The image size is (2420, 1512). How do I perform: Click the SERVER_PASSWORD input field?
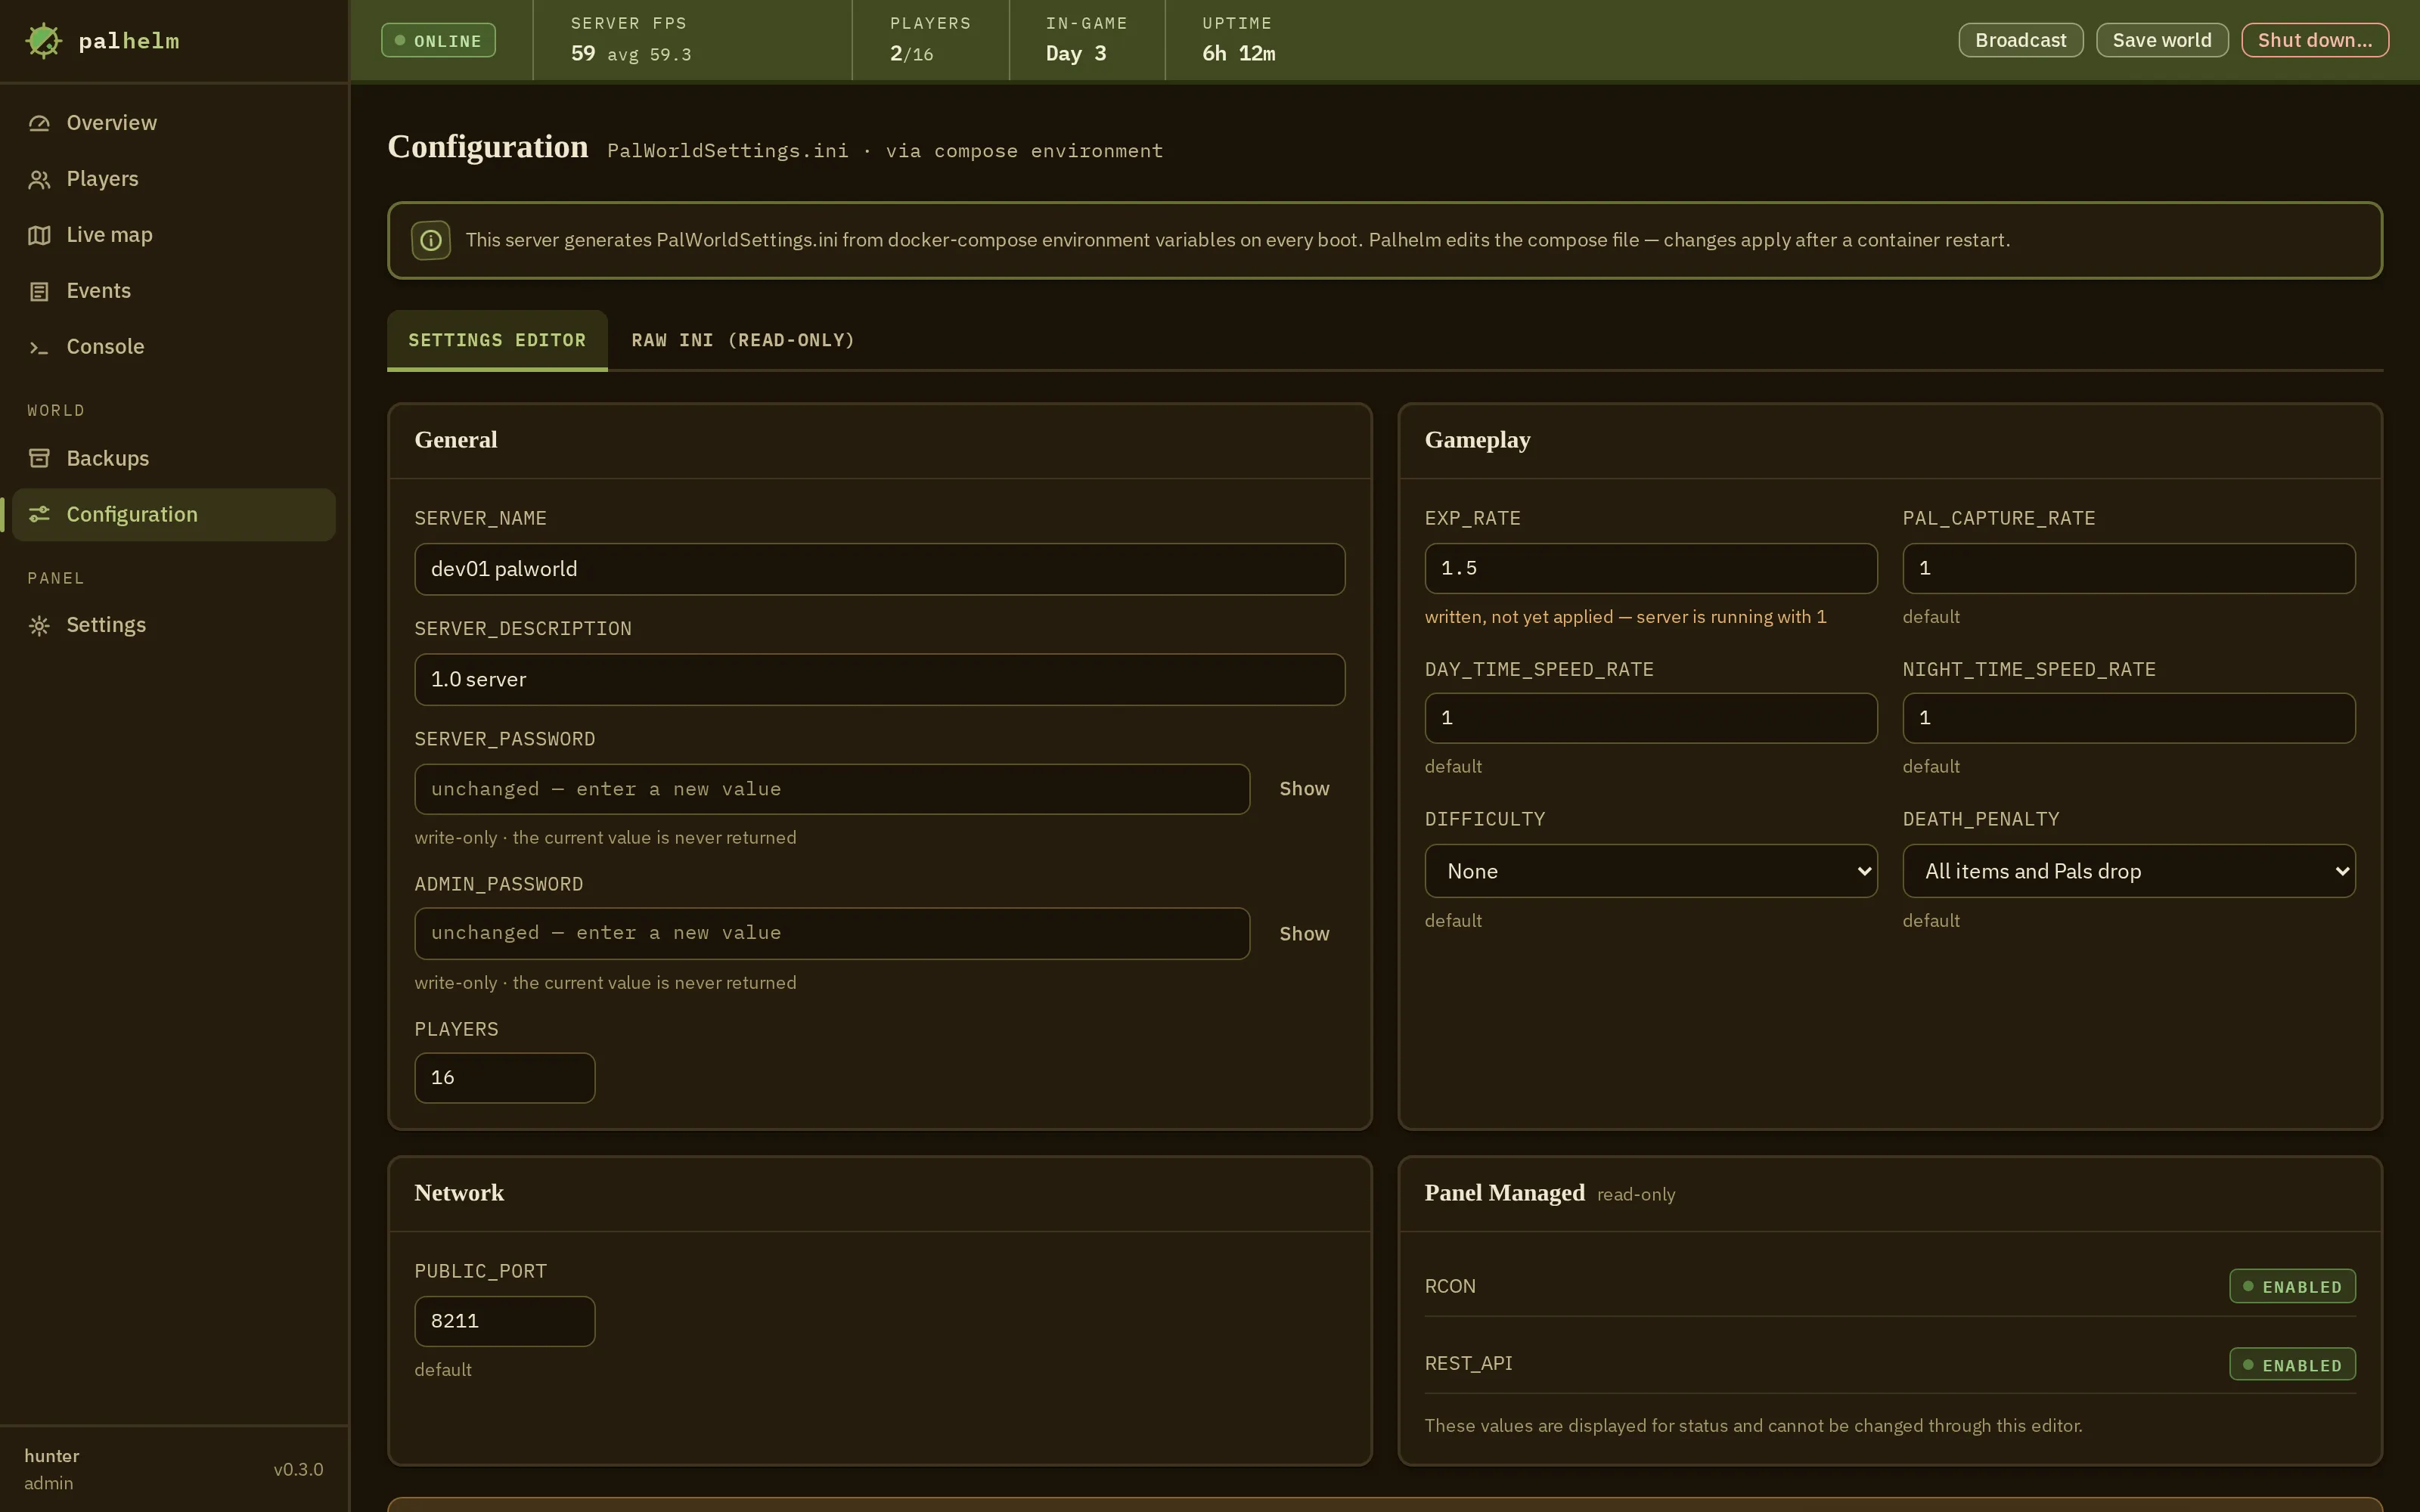pos(832,789)
